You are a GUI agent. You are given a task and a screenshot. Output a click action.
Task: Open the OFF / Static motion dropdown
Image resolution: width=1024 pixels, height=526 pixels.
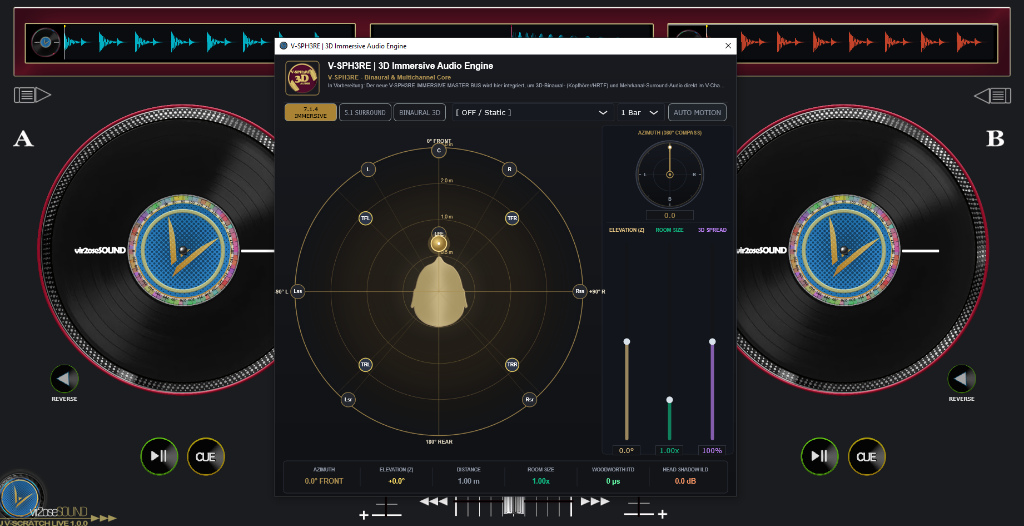tap(532, 112)
